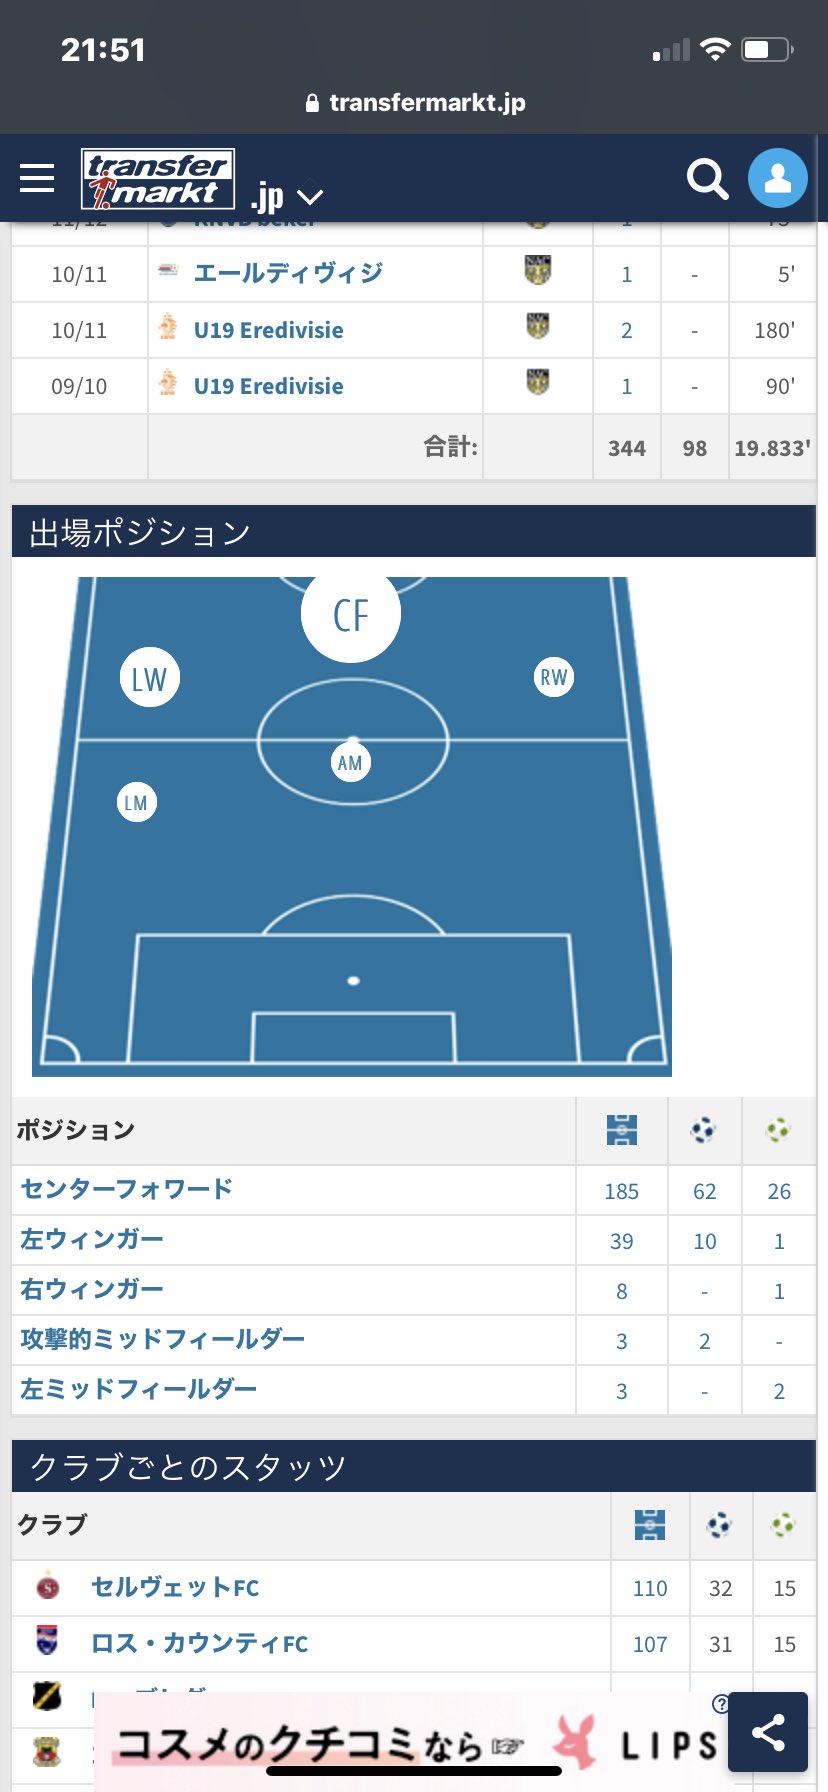Image resolution: width=828 pixels, height=1792 pixels.
Task: Tap the Transfermarkt logo
Action: (x=157, y=179)
